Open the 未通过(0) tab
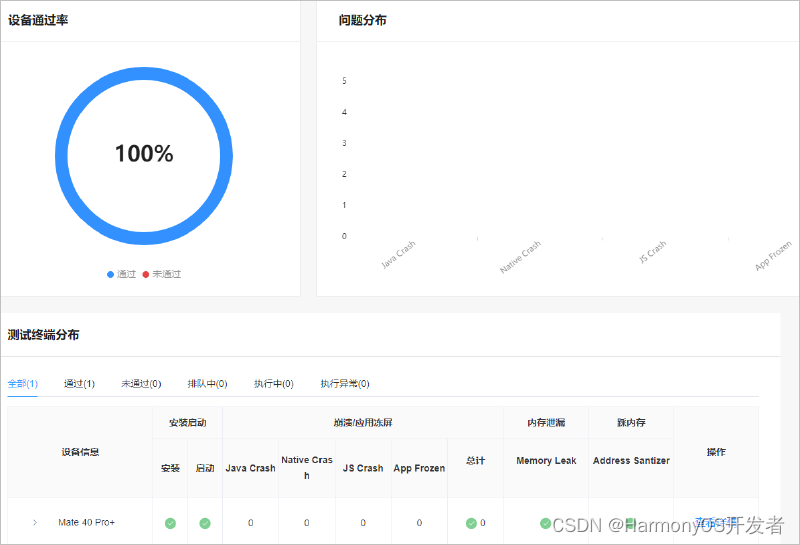Viewport: 800px width, 545px height. pyautogui.click(x=141, y=383)
